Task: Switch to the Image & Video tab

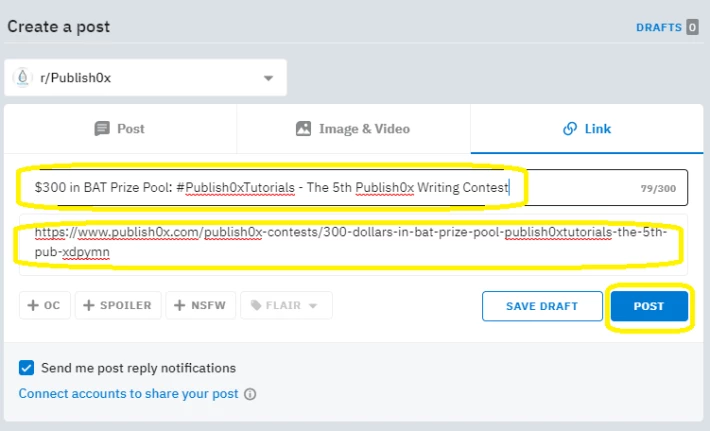Action: coord(353,129)
